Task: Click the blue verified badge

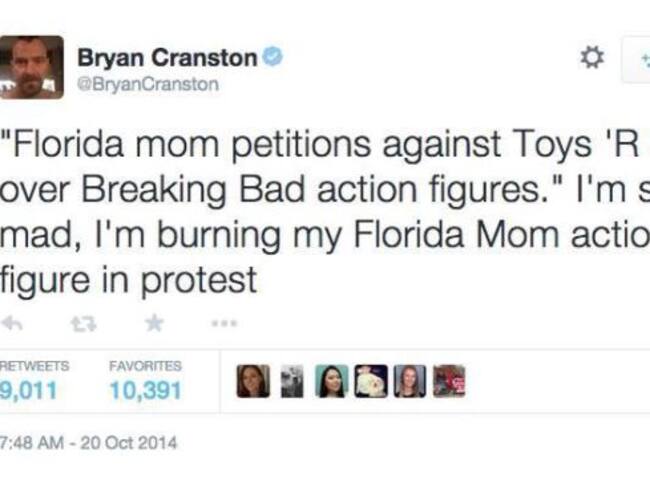Action: click(x=272, y=57)
